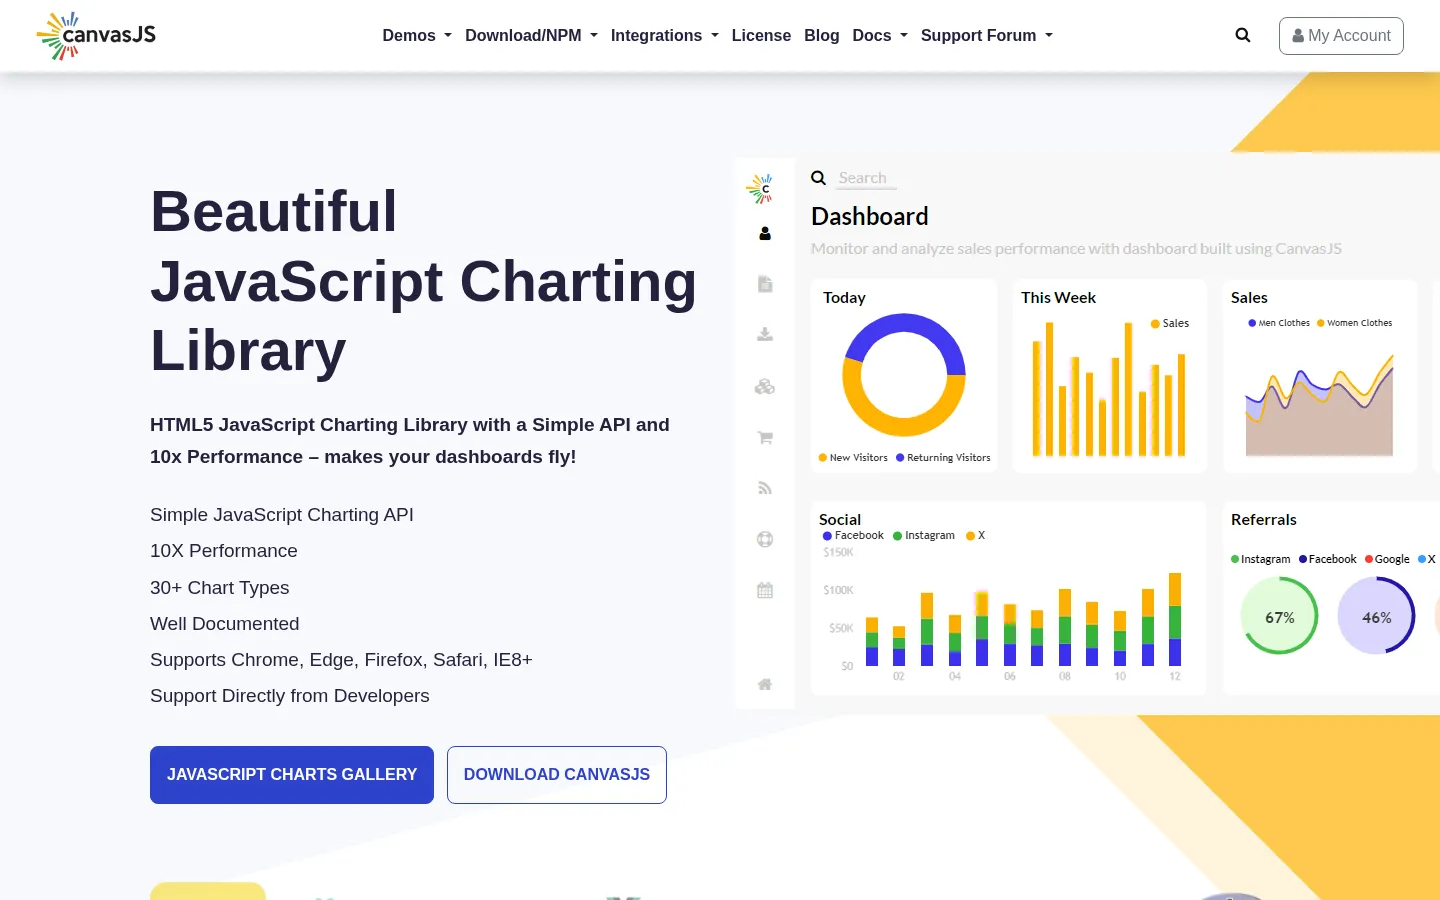The image size is (1440, 900).
Task: Toggle Facebook legend in Social chart
Action: click(x=853, y=536)
